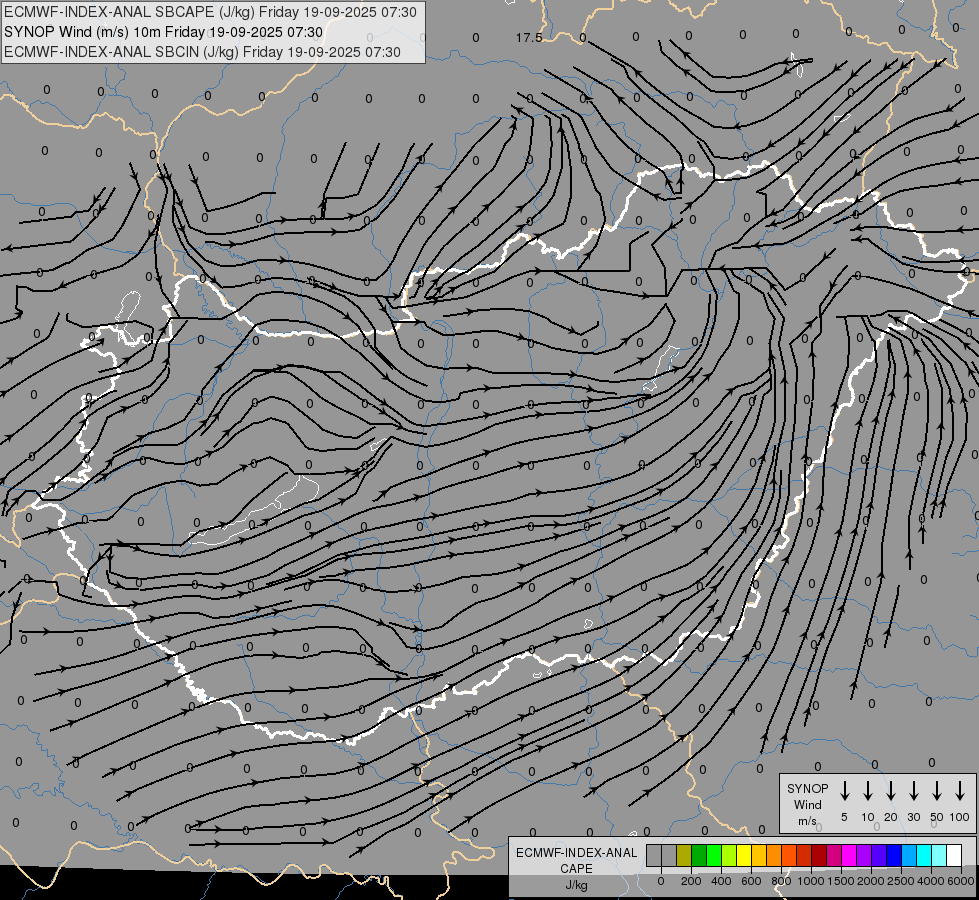
Task: Click the 6000 tick label on CAPE scale
Action: [960, 881]
